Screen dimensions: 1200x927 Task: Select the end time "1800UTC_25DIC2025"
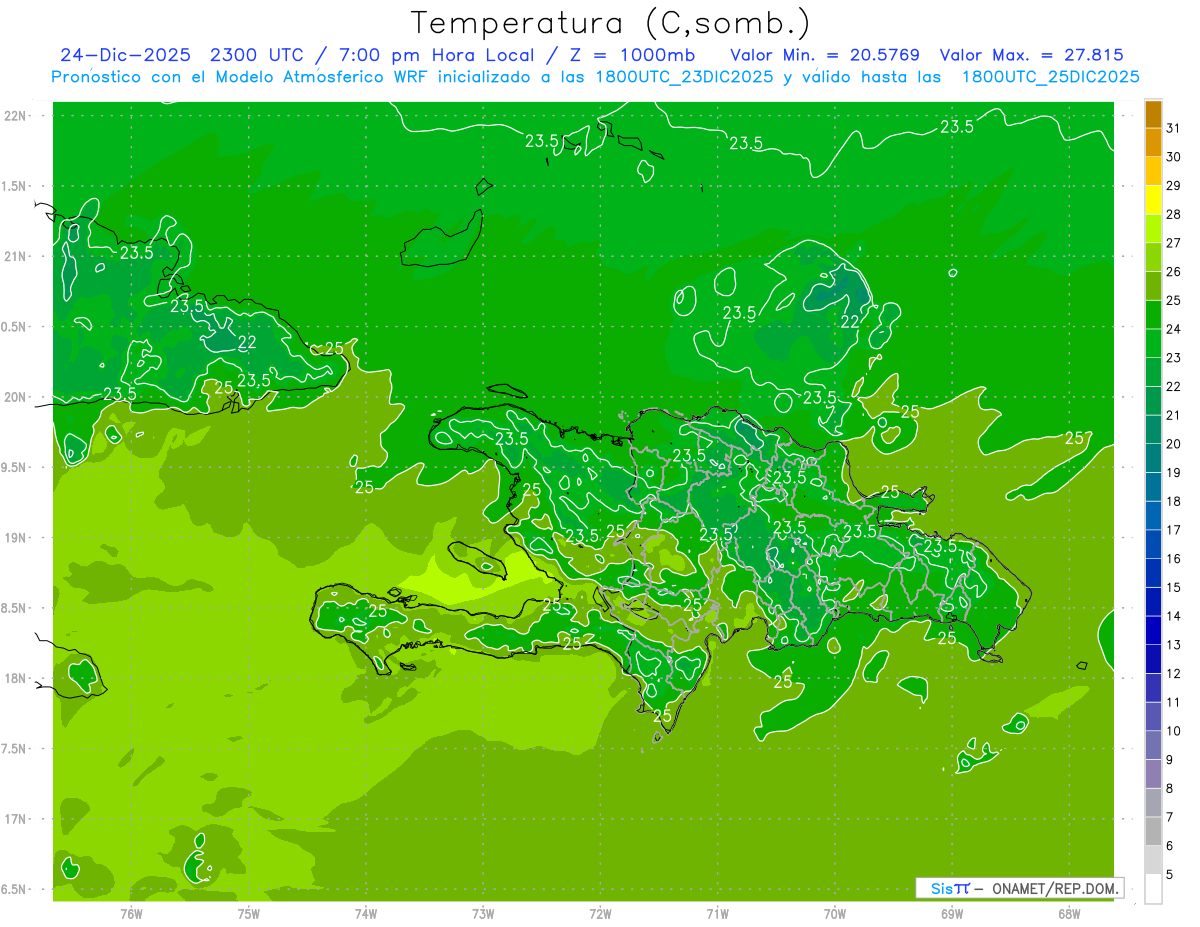pos(1050,77)
